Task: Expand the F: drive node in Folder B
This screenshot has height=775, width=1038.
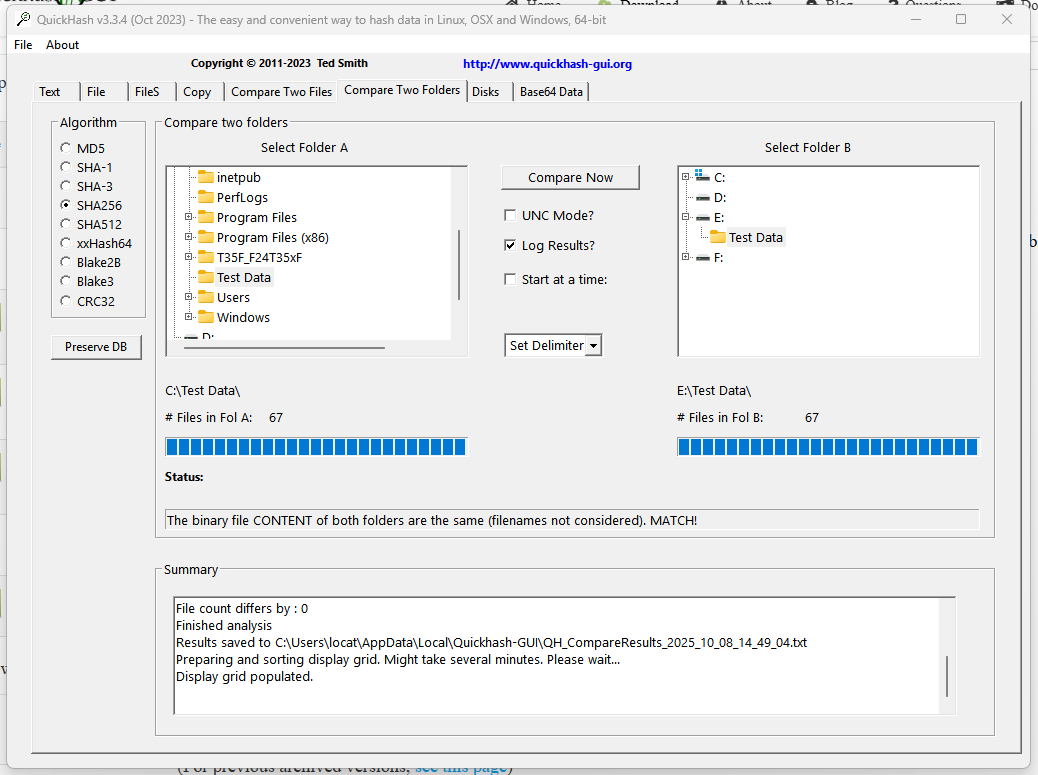Action: click(686, 258)
